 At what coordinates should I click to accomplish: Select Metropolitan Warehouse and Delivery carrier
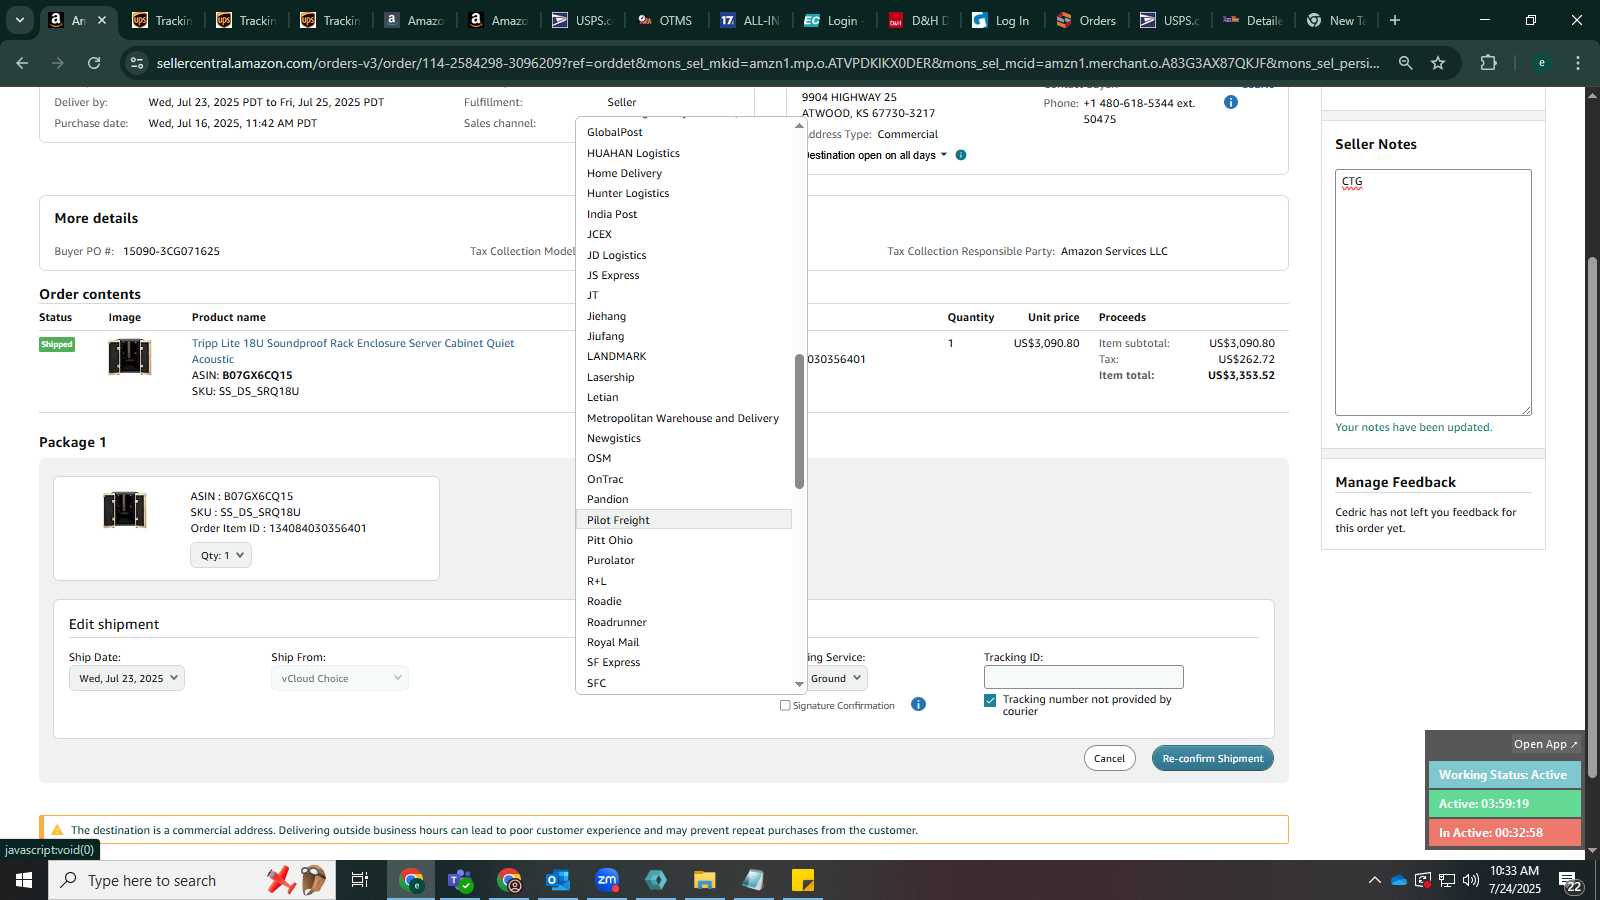(x=683, y=418)
